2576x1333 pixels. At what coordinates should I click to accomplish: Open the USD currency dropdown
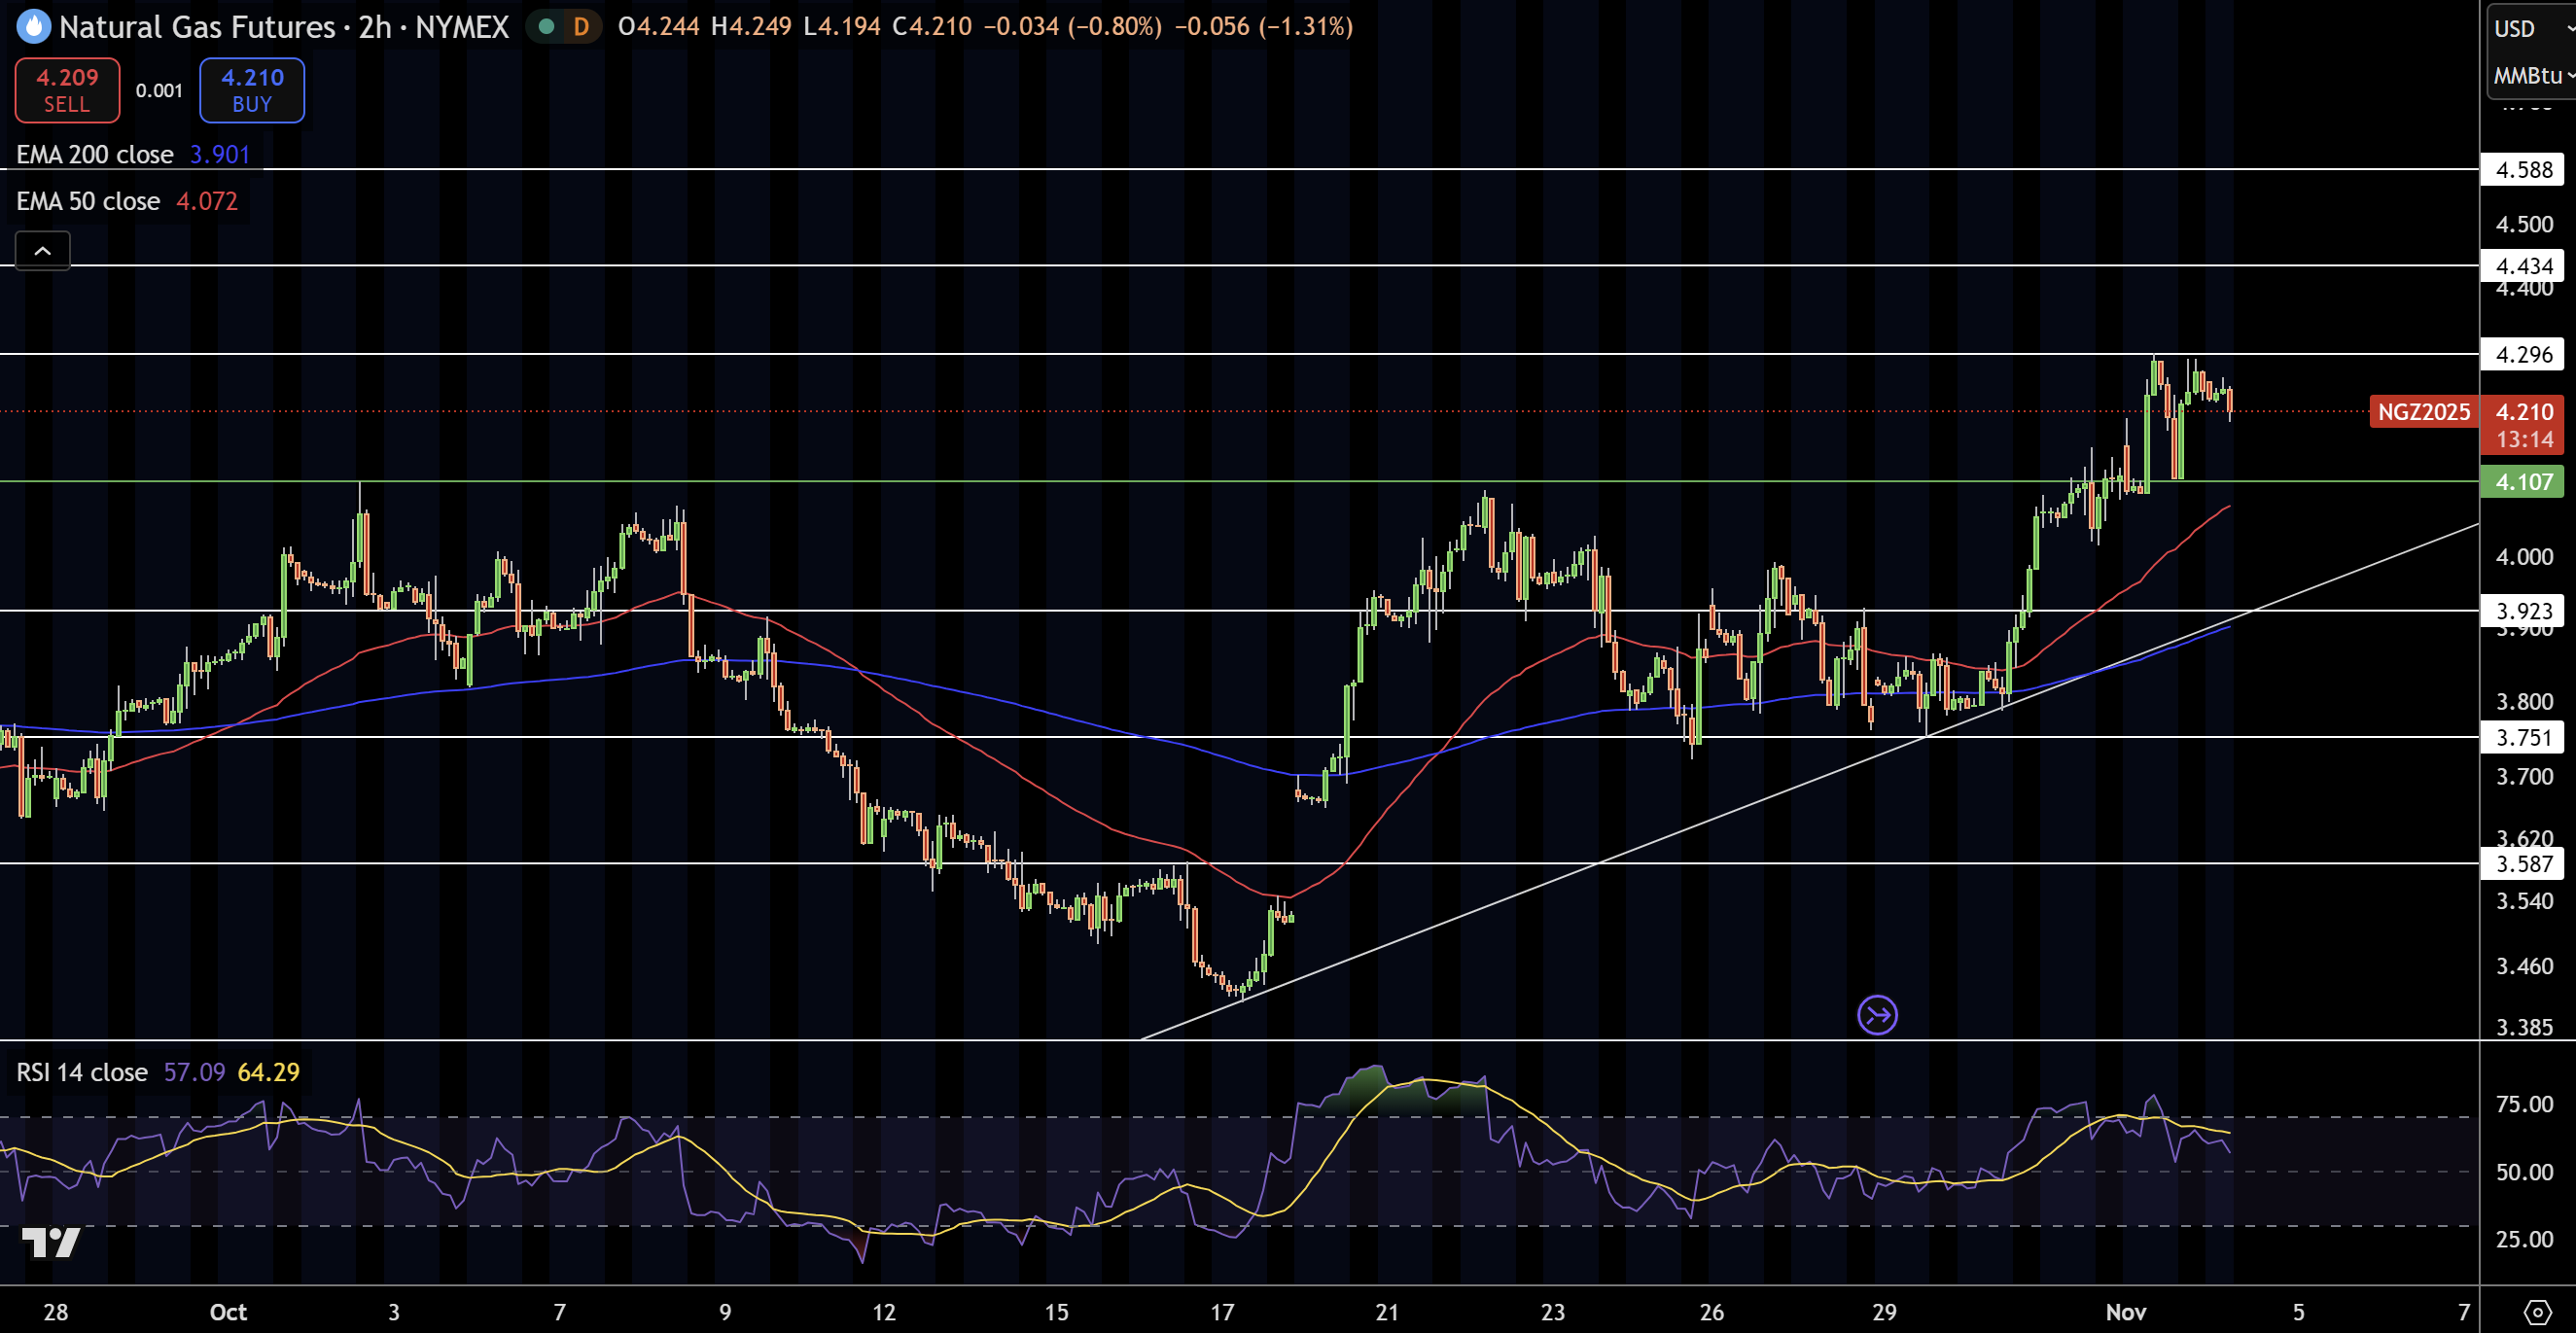pyautogui.click(x=2532, y=29)
